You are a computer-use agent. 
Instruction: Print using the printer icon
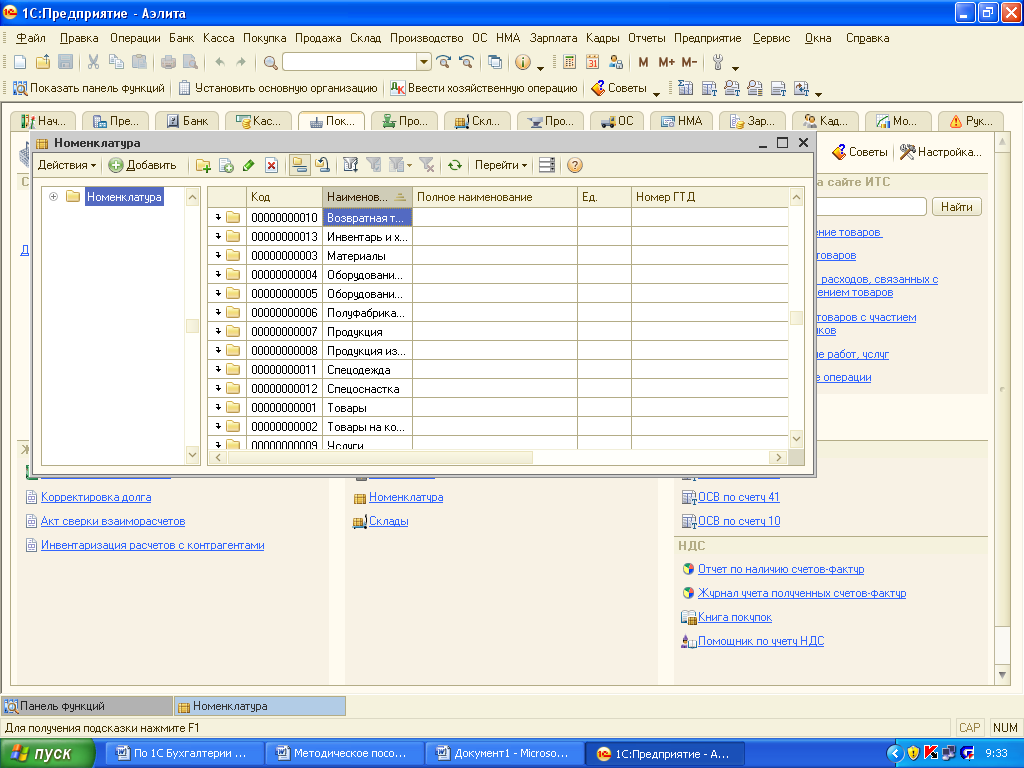168,62
